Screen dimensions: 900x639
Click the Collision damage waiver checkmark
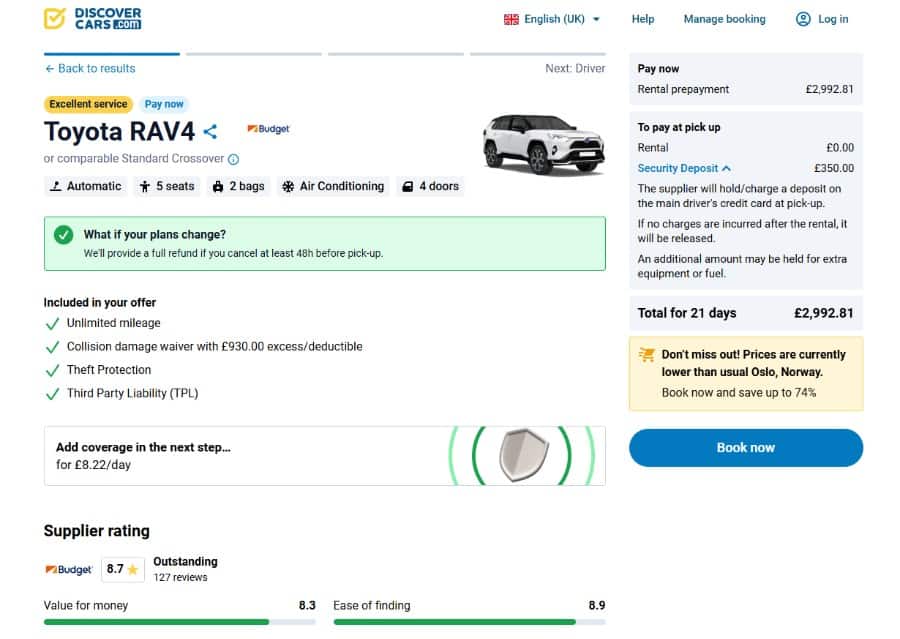[x=52, y=347]
